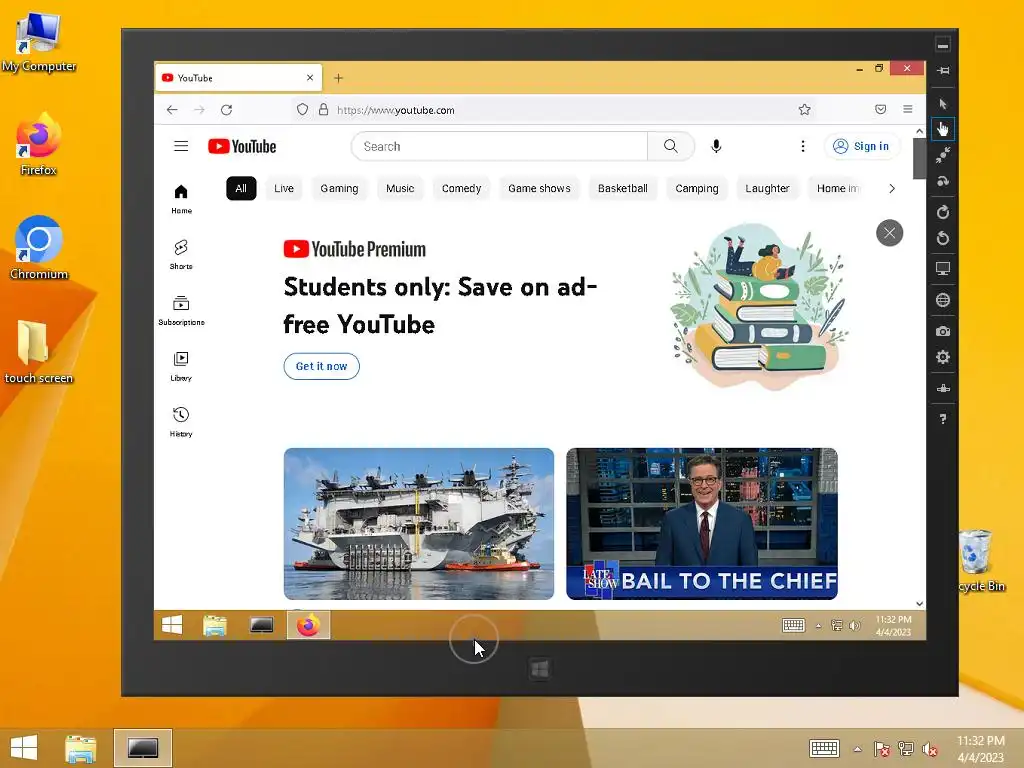1024x768 pixels.
Task: Click the Save to Pocket icon
Action: [x=880, y=110]
